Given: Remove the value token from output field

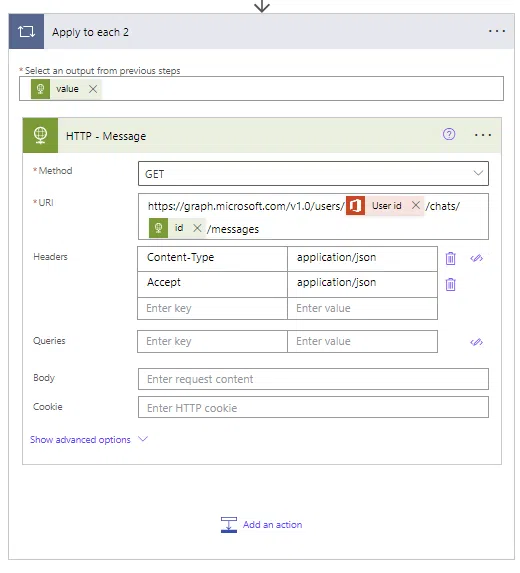Looking at the screenshot, I should click(x=93, y=89).
